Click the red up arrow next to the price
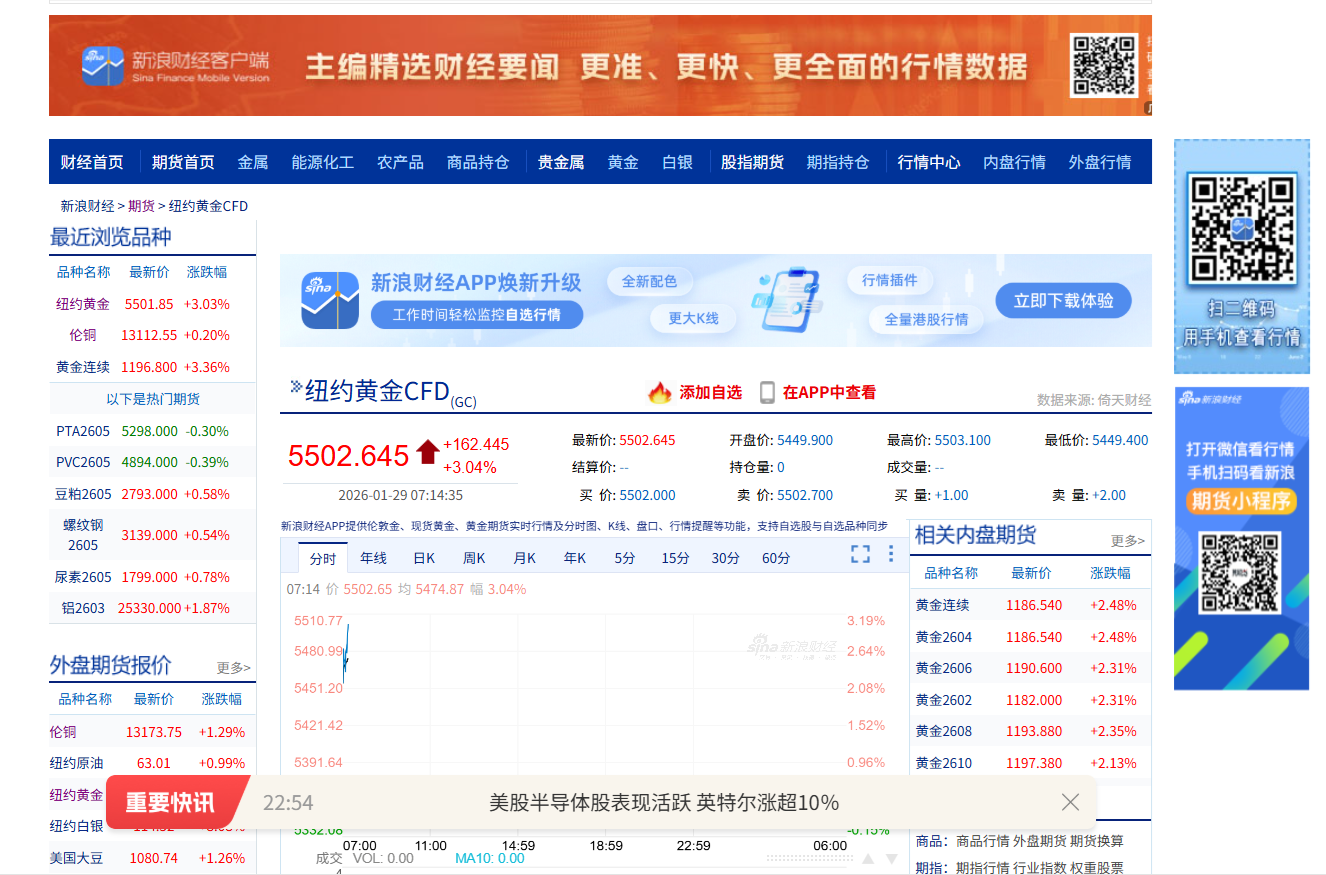 pos(428,452)
